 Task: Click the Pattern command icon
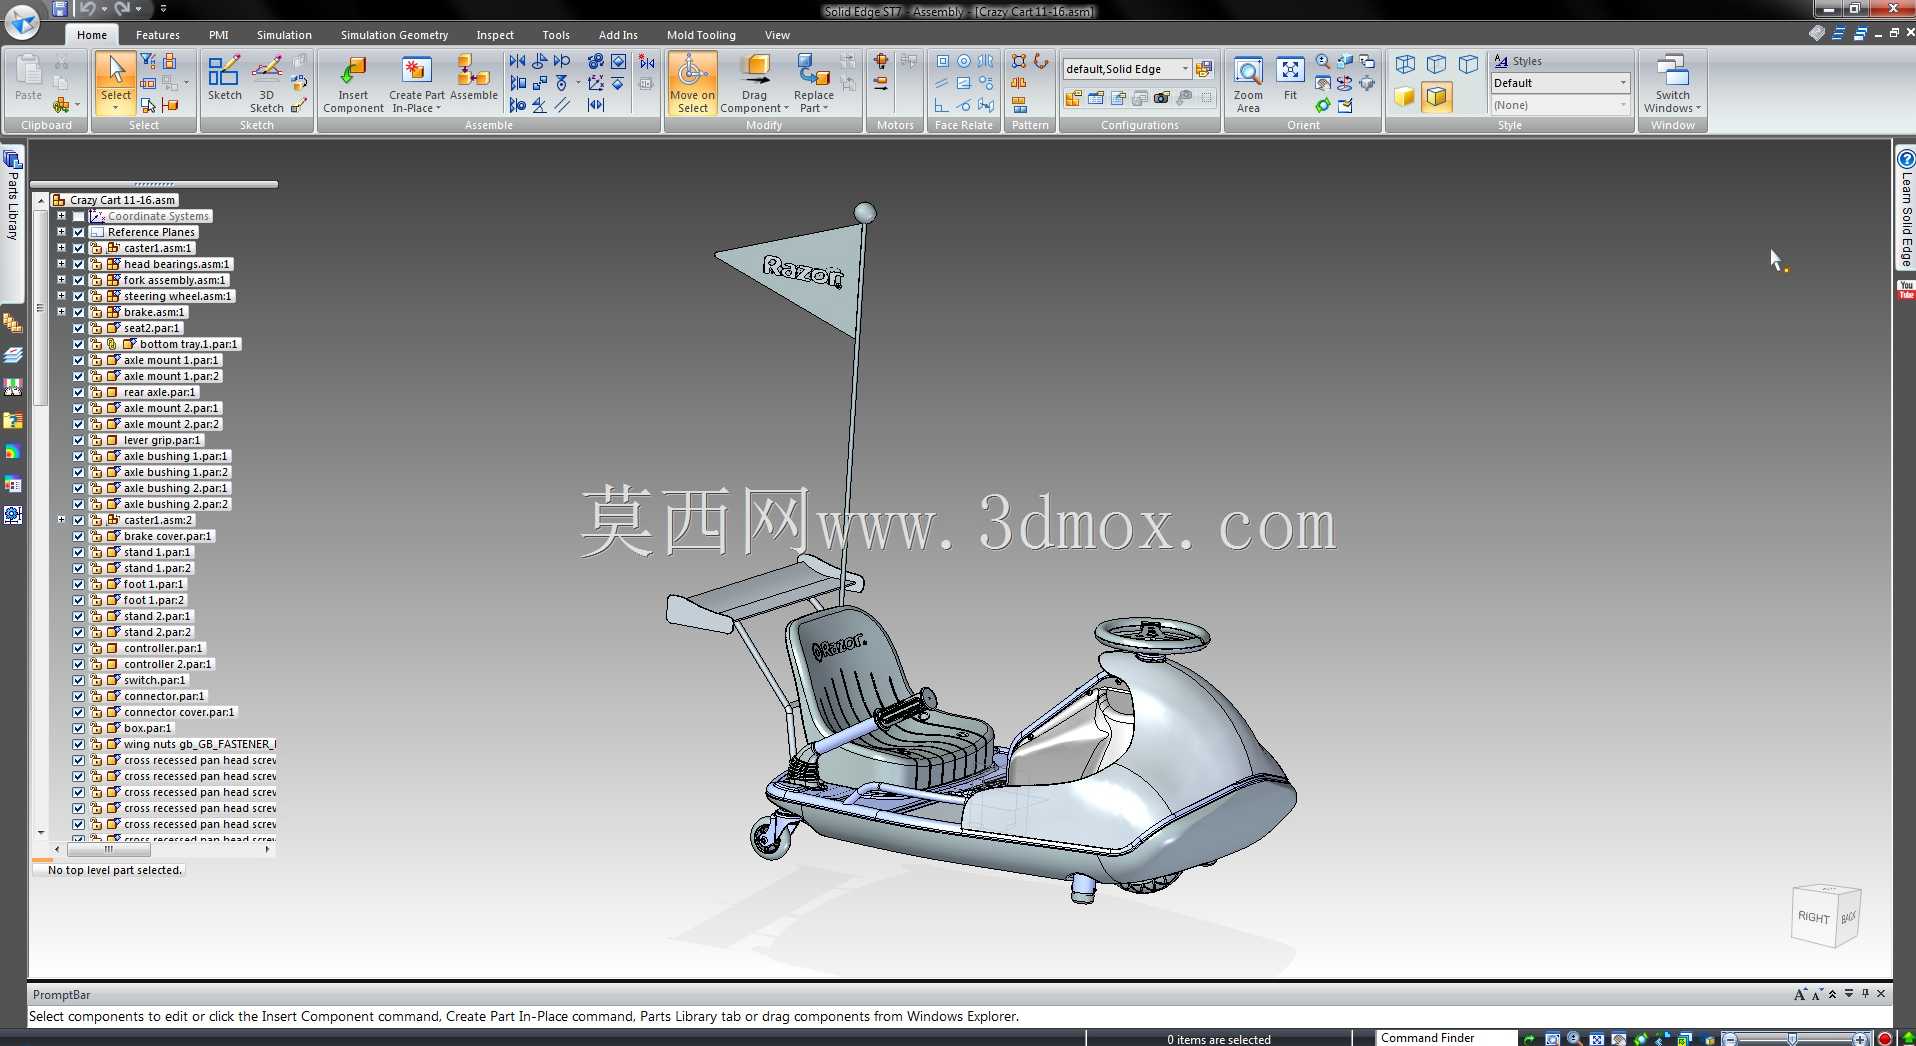pyautogui.click(x=1019, y=62)
